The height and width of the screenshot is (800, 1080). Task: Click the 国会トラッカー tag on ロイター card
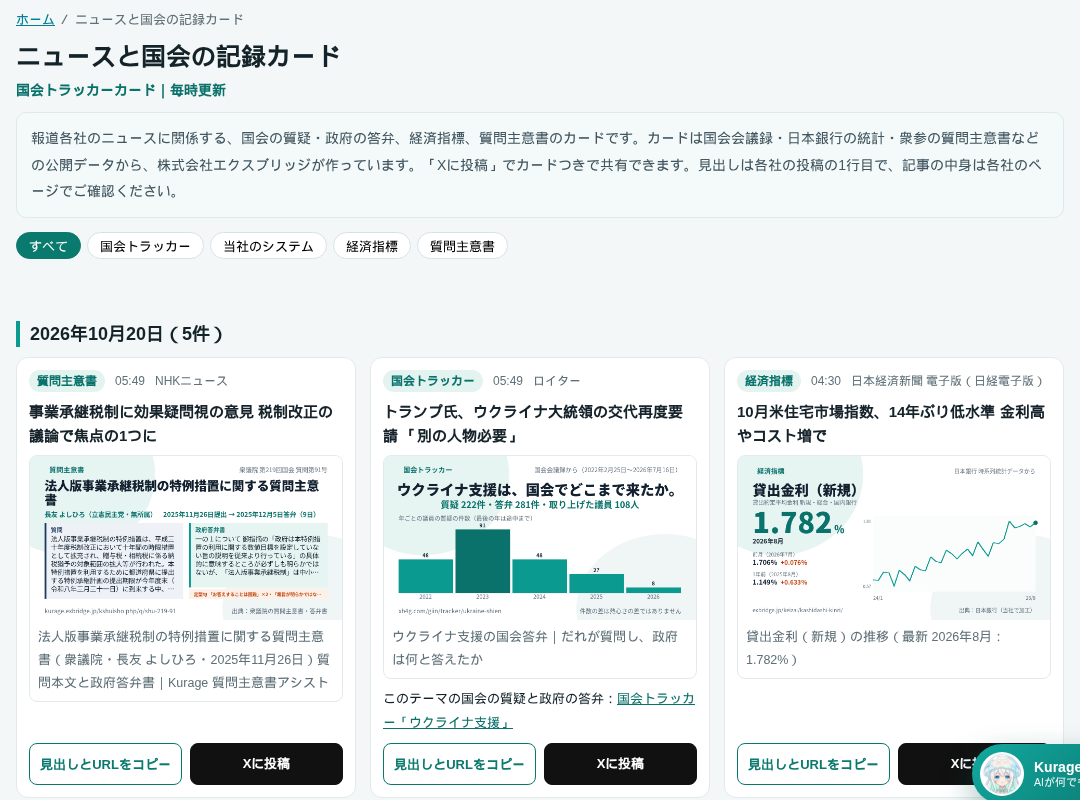pos(433,380)
